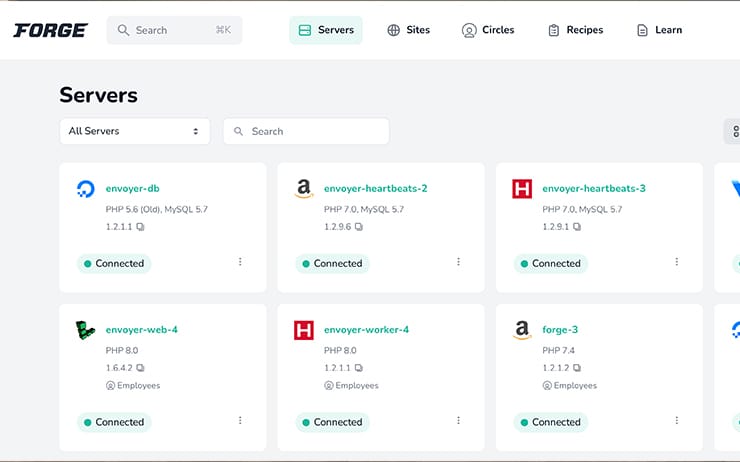Image resolution: width=740 pixels, height=462 pixels.
Task: Click the view toggle icon beside servers search
Action: tap(734, 131)
